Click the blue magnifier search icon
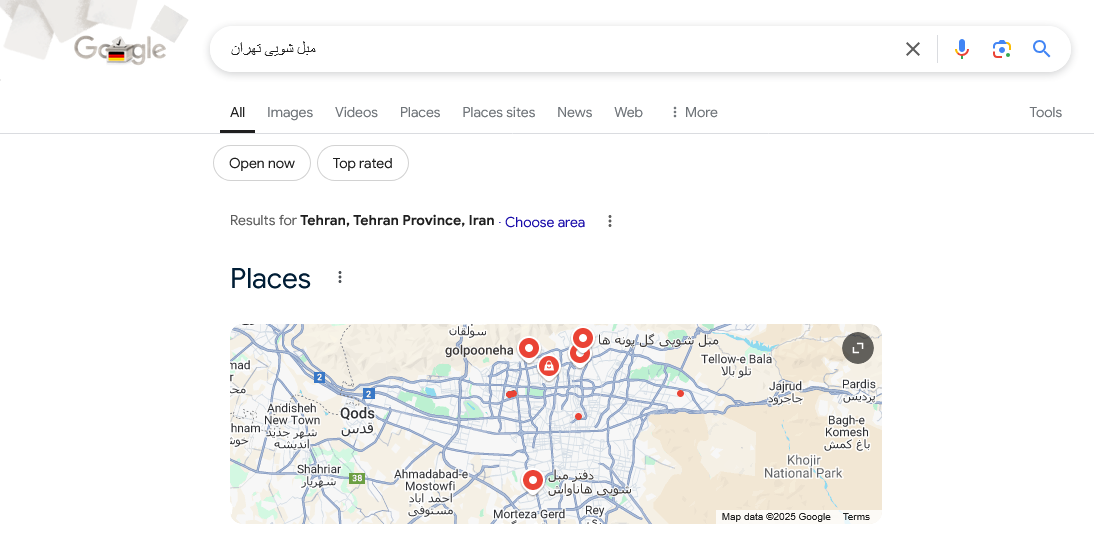This screenshot has width=1094, height=533. (1042, 49)
